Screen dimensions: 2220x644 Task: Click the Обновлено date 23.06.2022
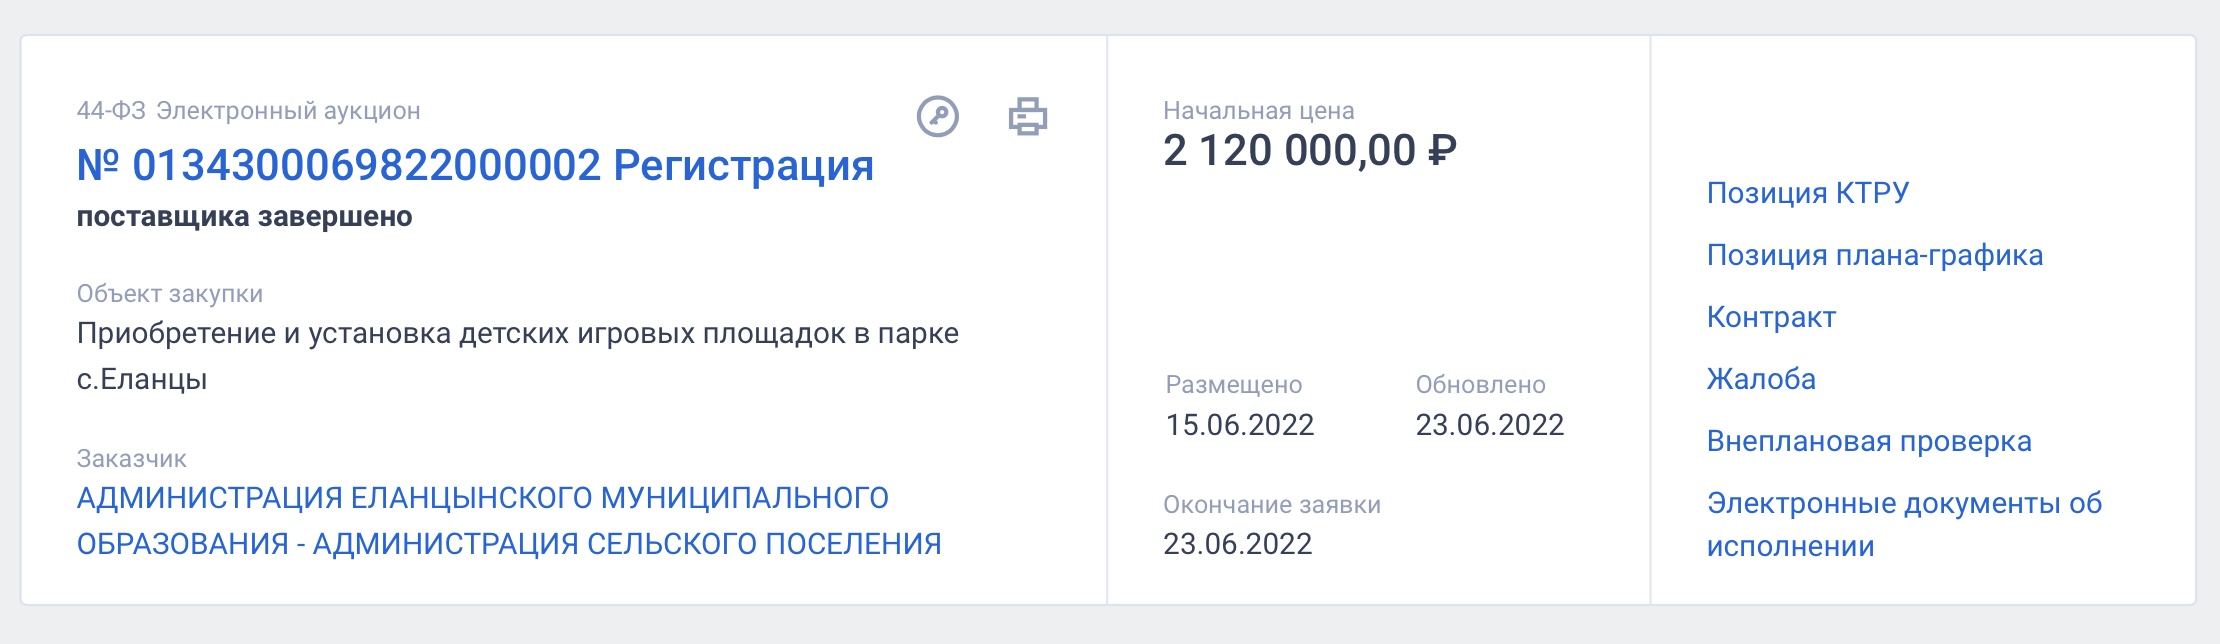pos(1490,425)
